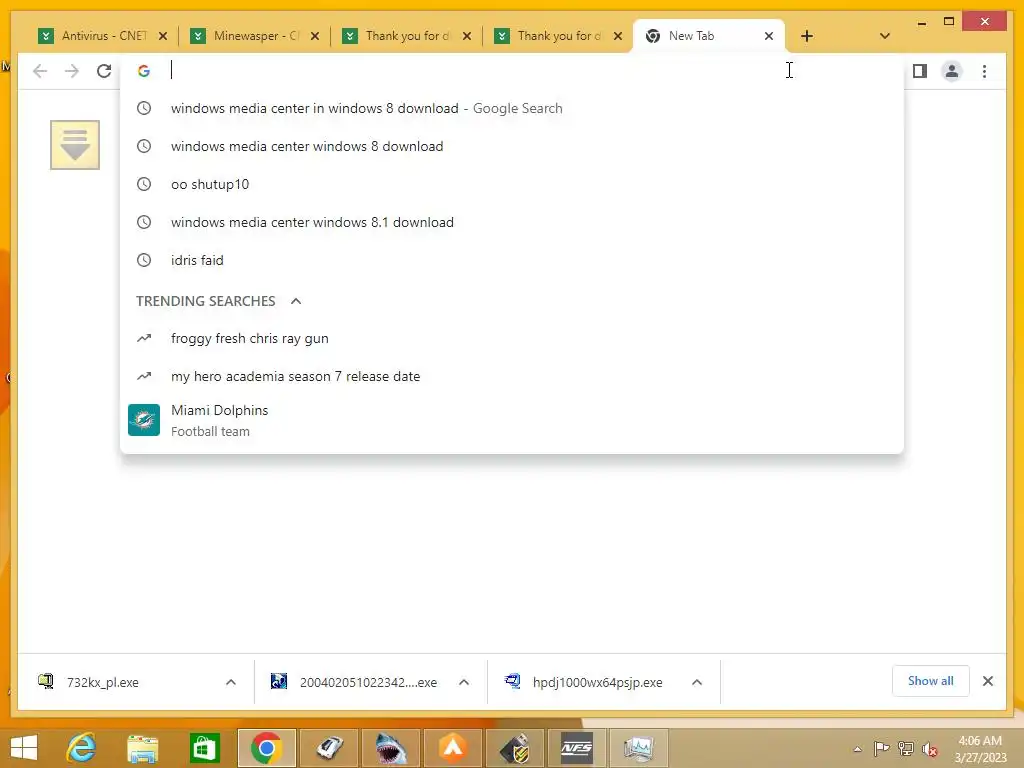Screen dimensions: 1024x768
Task: Close the New Tab tab
Action: coord(769,36)
